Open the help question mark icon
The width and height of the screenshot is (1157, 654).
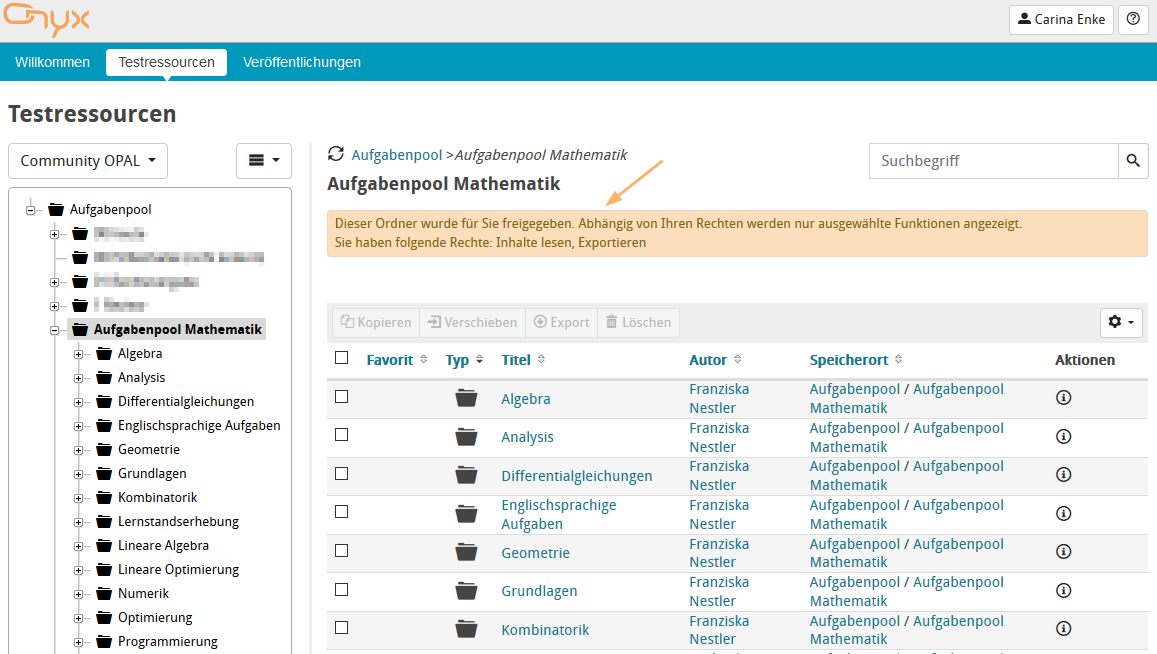pyautogui.click(x=1132, y=19)
